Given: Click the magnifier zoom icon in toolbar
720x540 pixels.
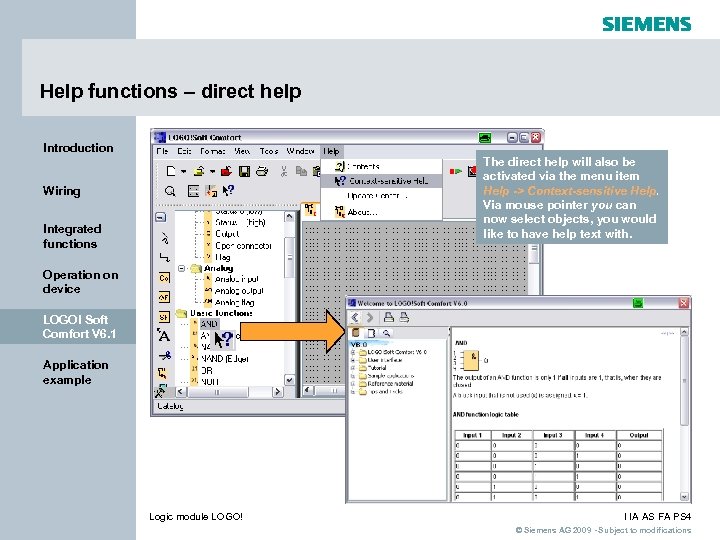Looking at the screenshot, I should click(170, 191).
